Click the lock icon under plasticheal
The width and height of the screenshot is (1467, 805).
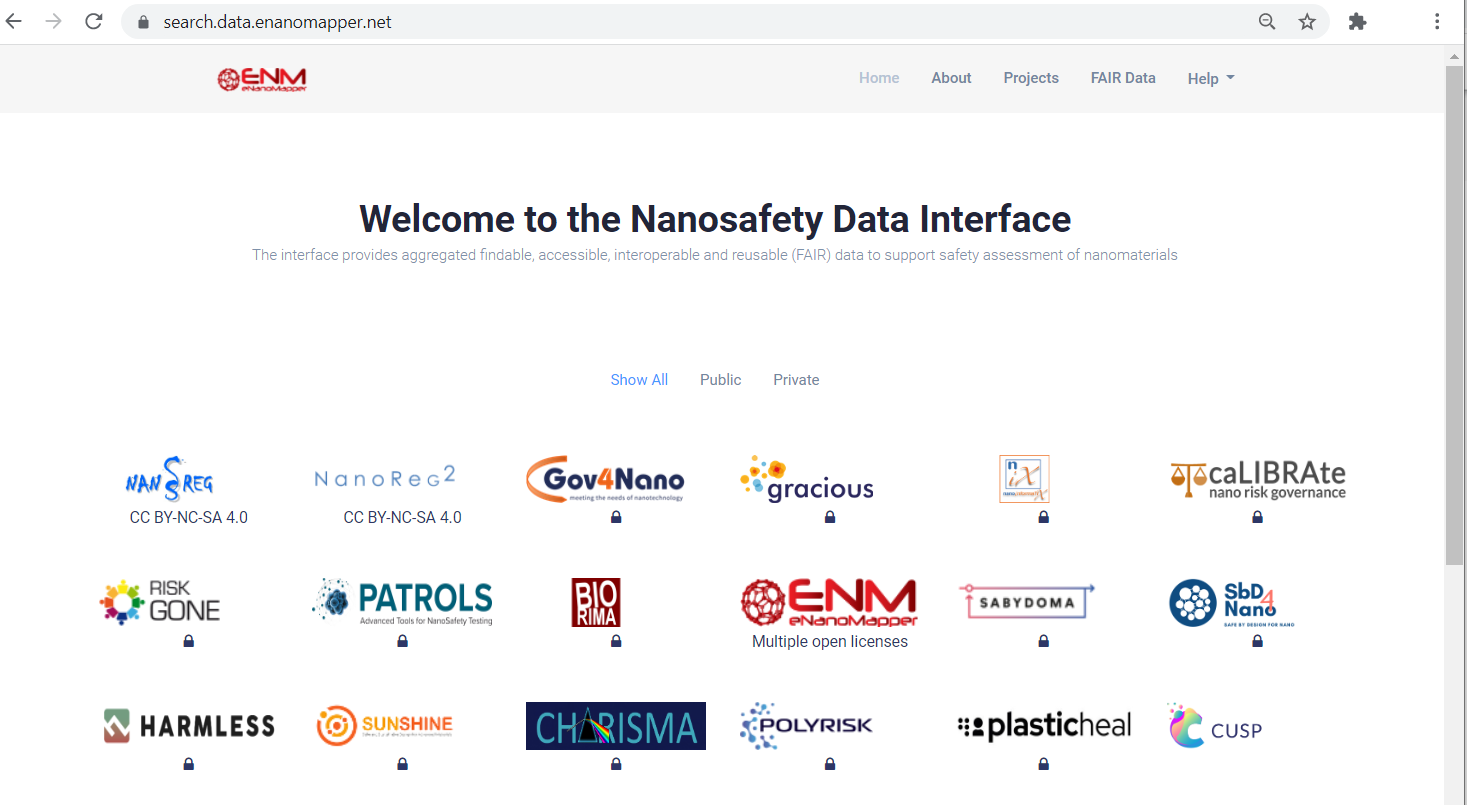1044,764
